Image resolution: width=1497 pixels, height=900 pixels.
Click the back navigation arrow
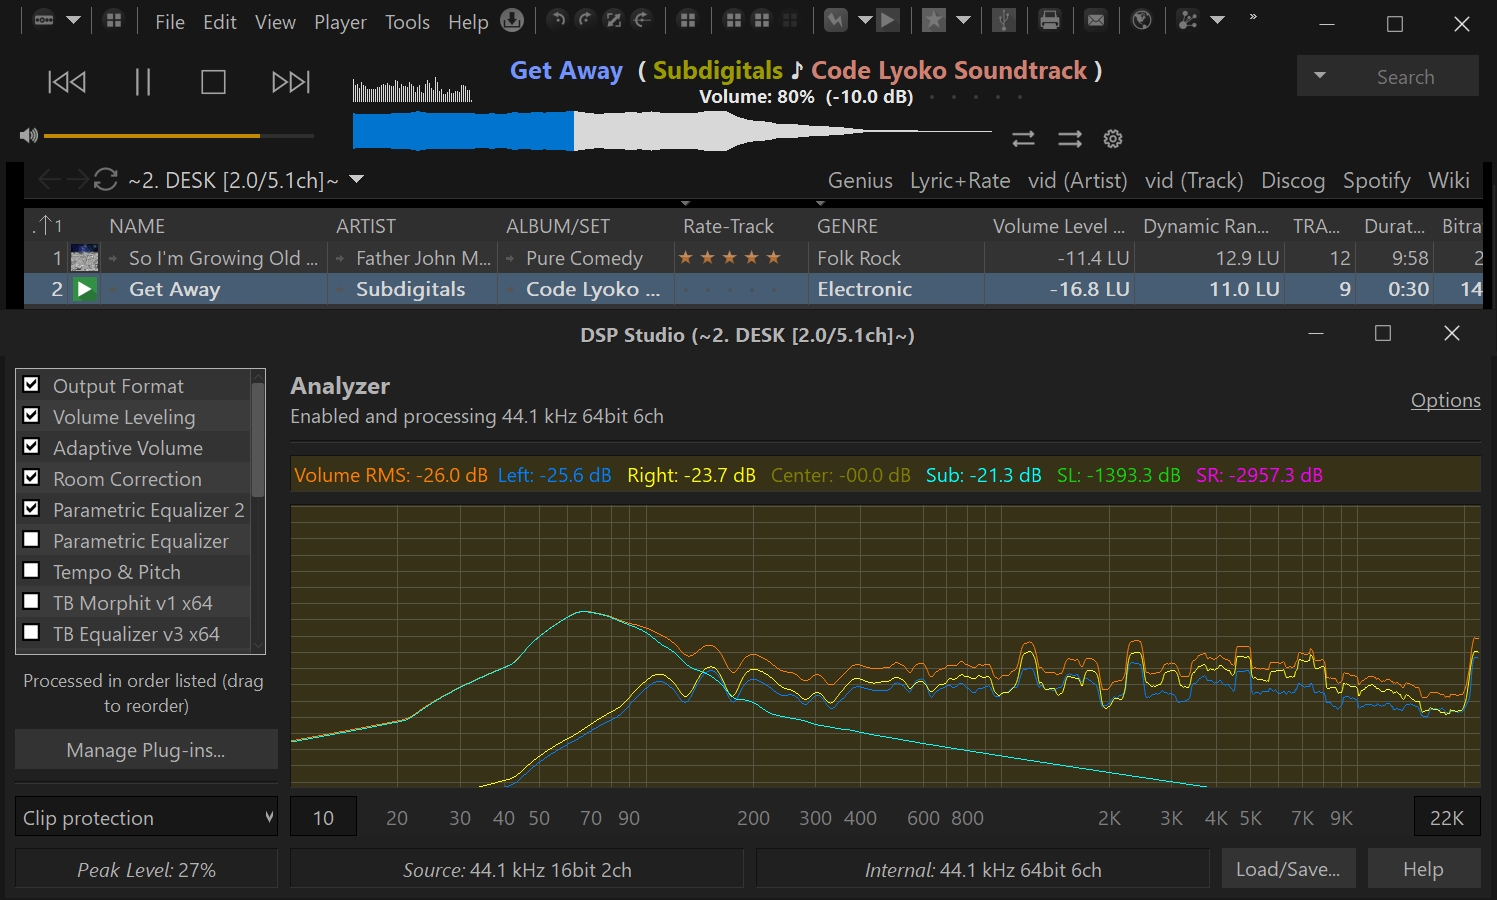(48, 180)
